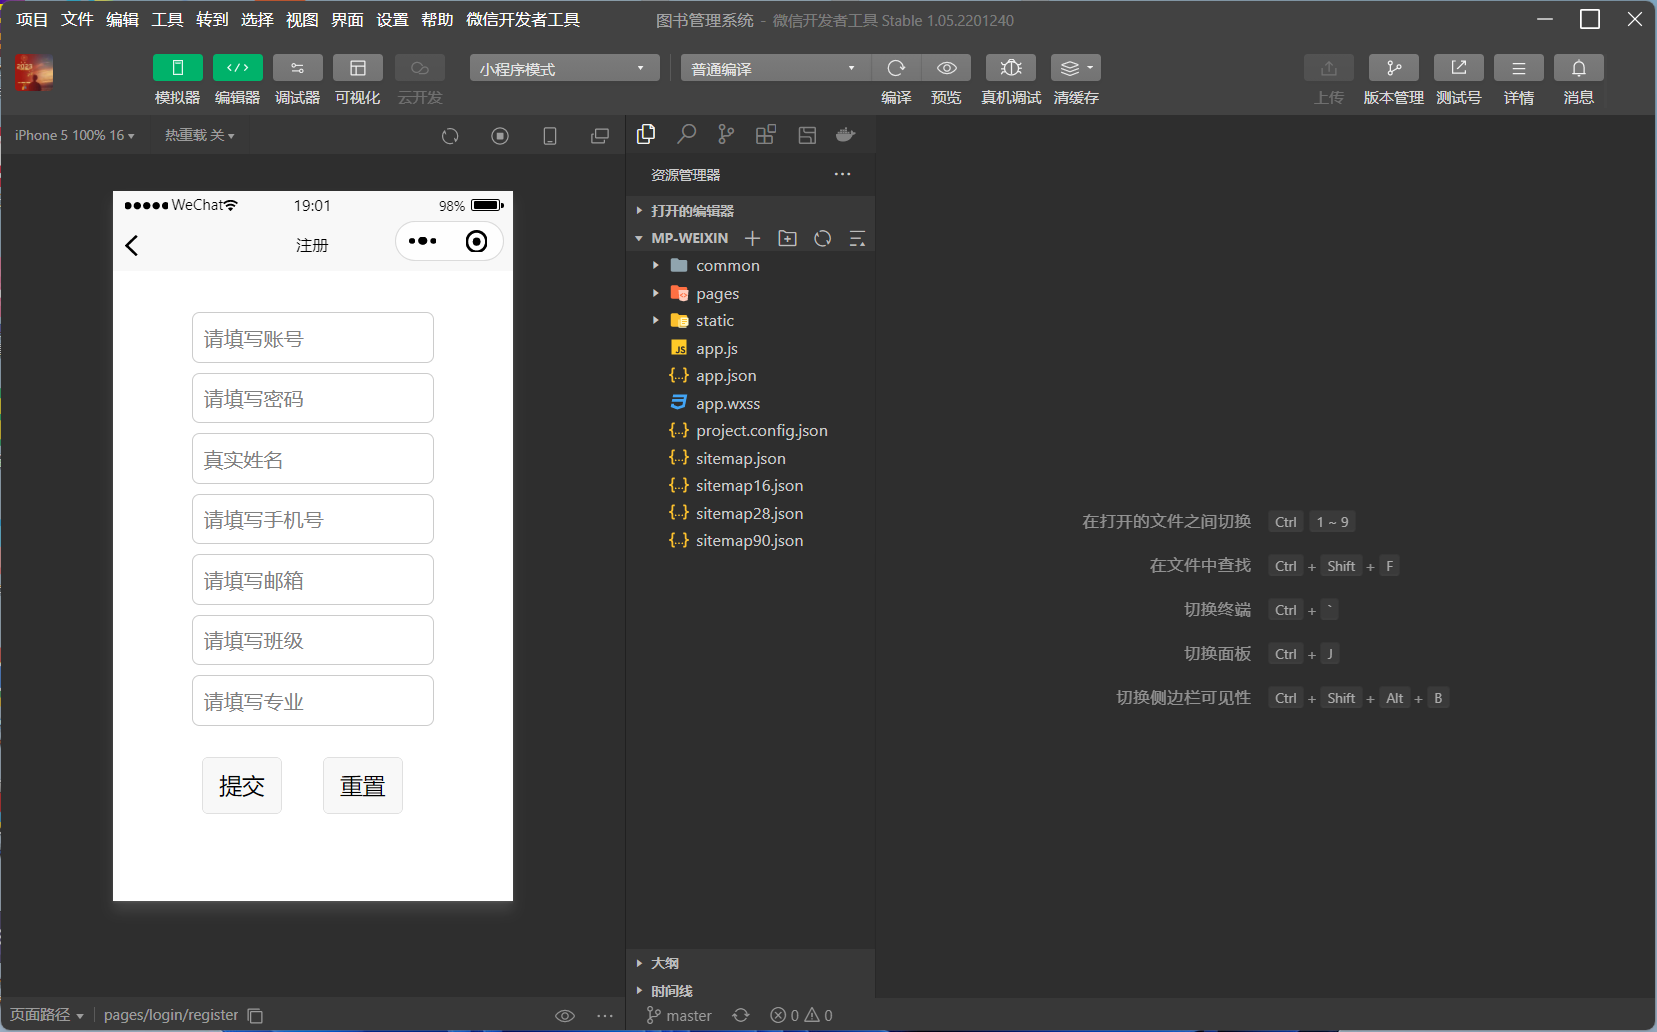Image resolution: width=1657 pixels, height=1032 pixels.
Task: Open clear cache (清缓存) dropdown
Action: [1076, 68]
